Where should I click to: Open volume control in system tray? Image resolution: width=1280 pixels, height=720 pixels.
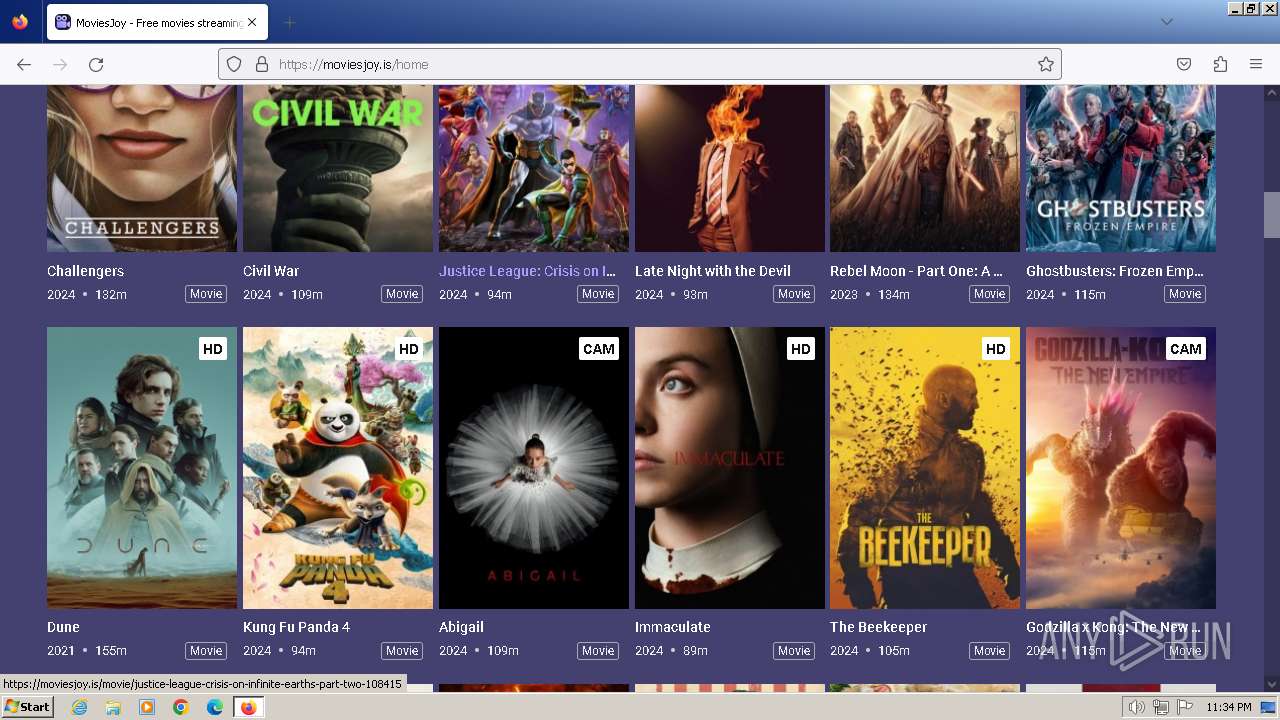point(1136,707)
